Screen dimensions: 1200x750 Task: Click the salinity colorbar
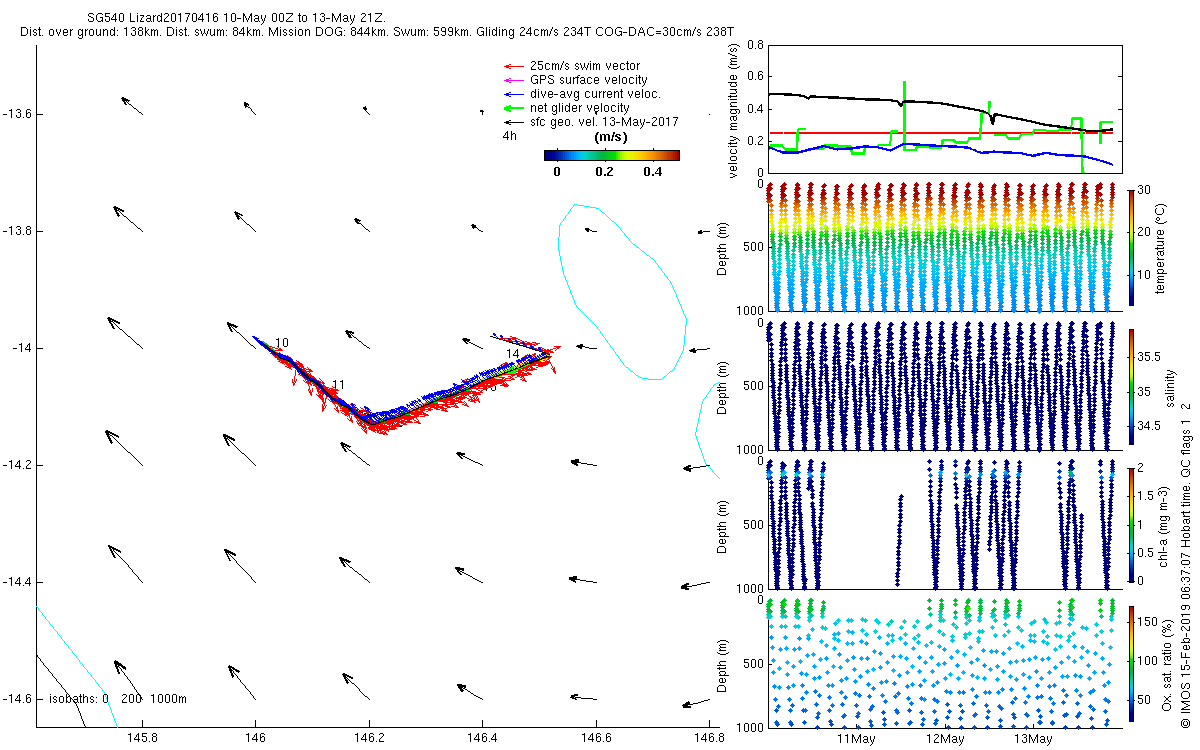click(x=1131, y=387)
